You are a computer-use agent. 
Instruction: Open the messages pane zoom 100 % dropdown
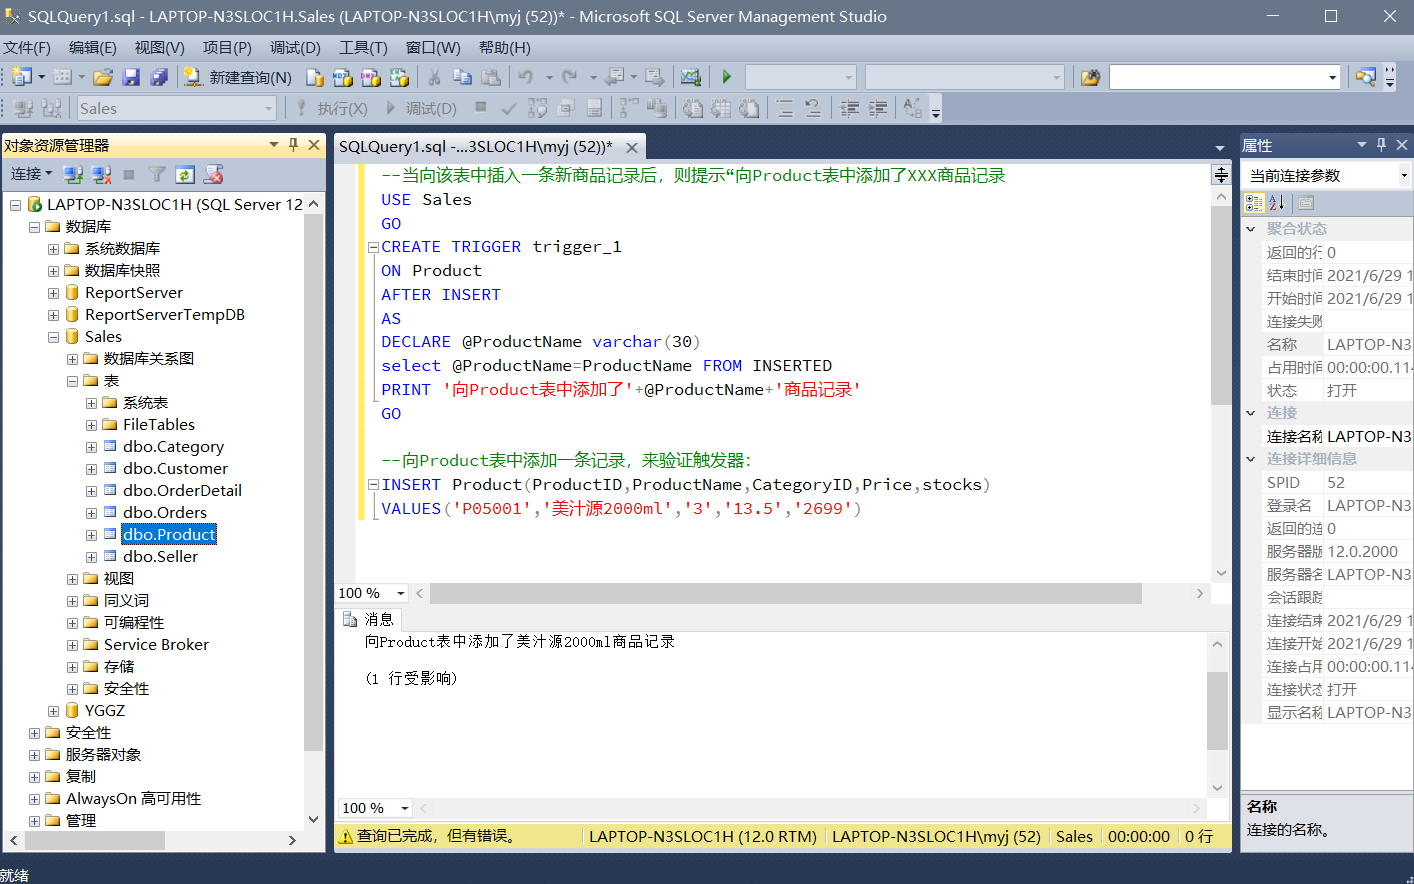tap(405, 808)
